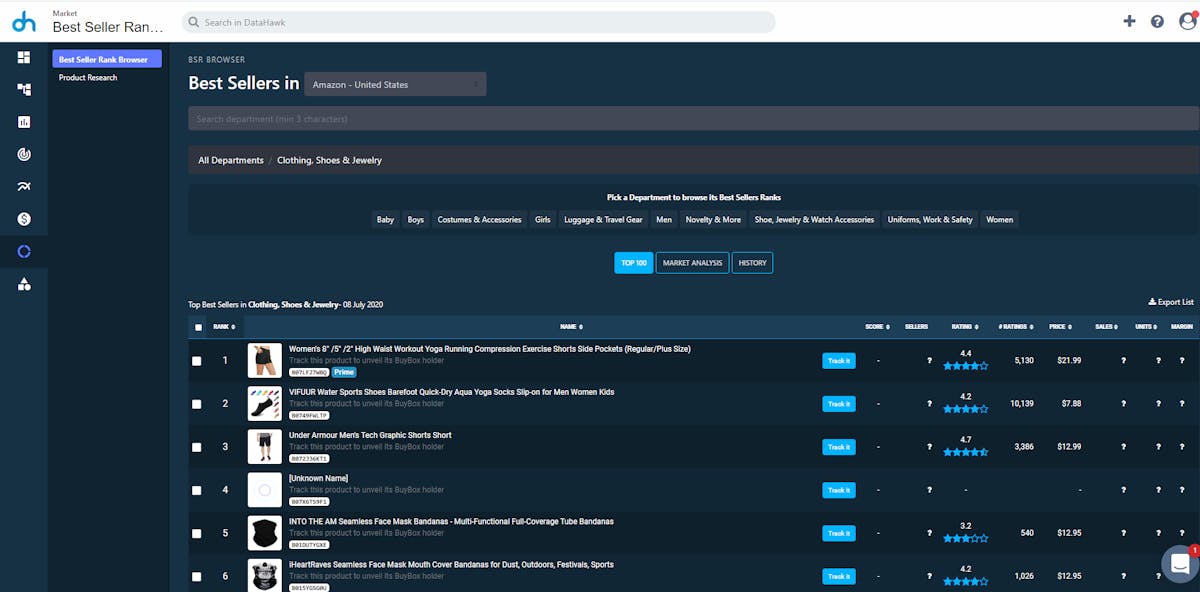Go to All Departments breadcrumb
The image size is (1200, 592).
pos(231,160)
